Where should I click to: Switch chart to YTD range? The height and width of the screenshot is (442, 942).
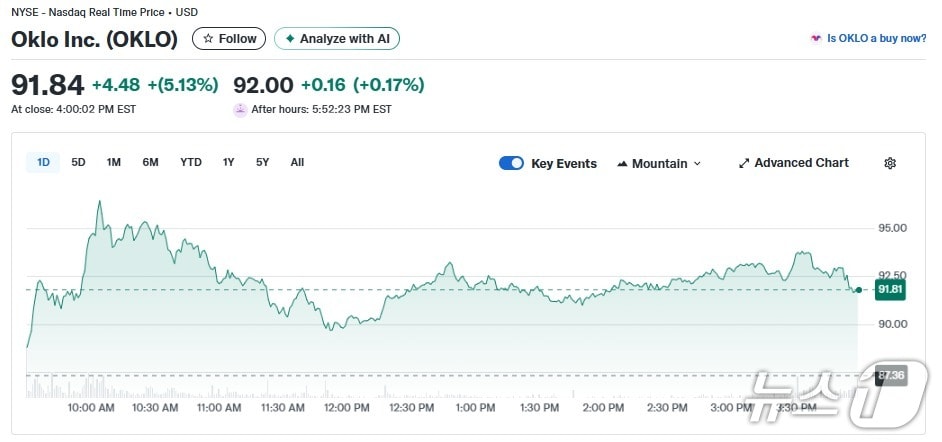tap(191, 162)
